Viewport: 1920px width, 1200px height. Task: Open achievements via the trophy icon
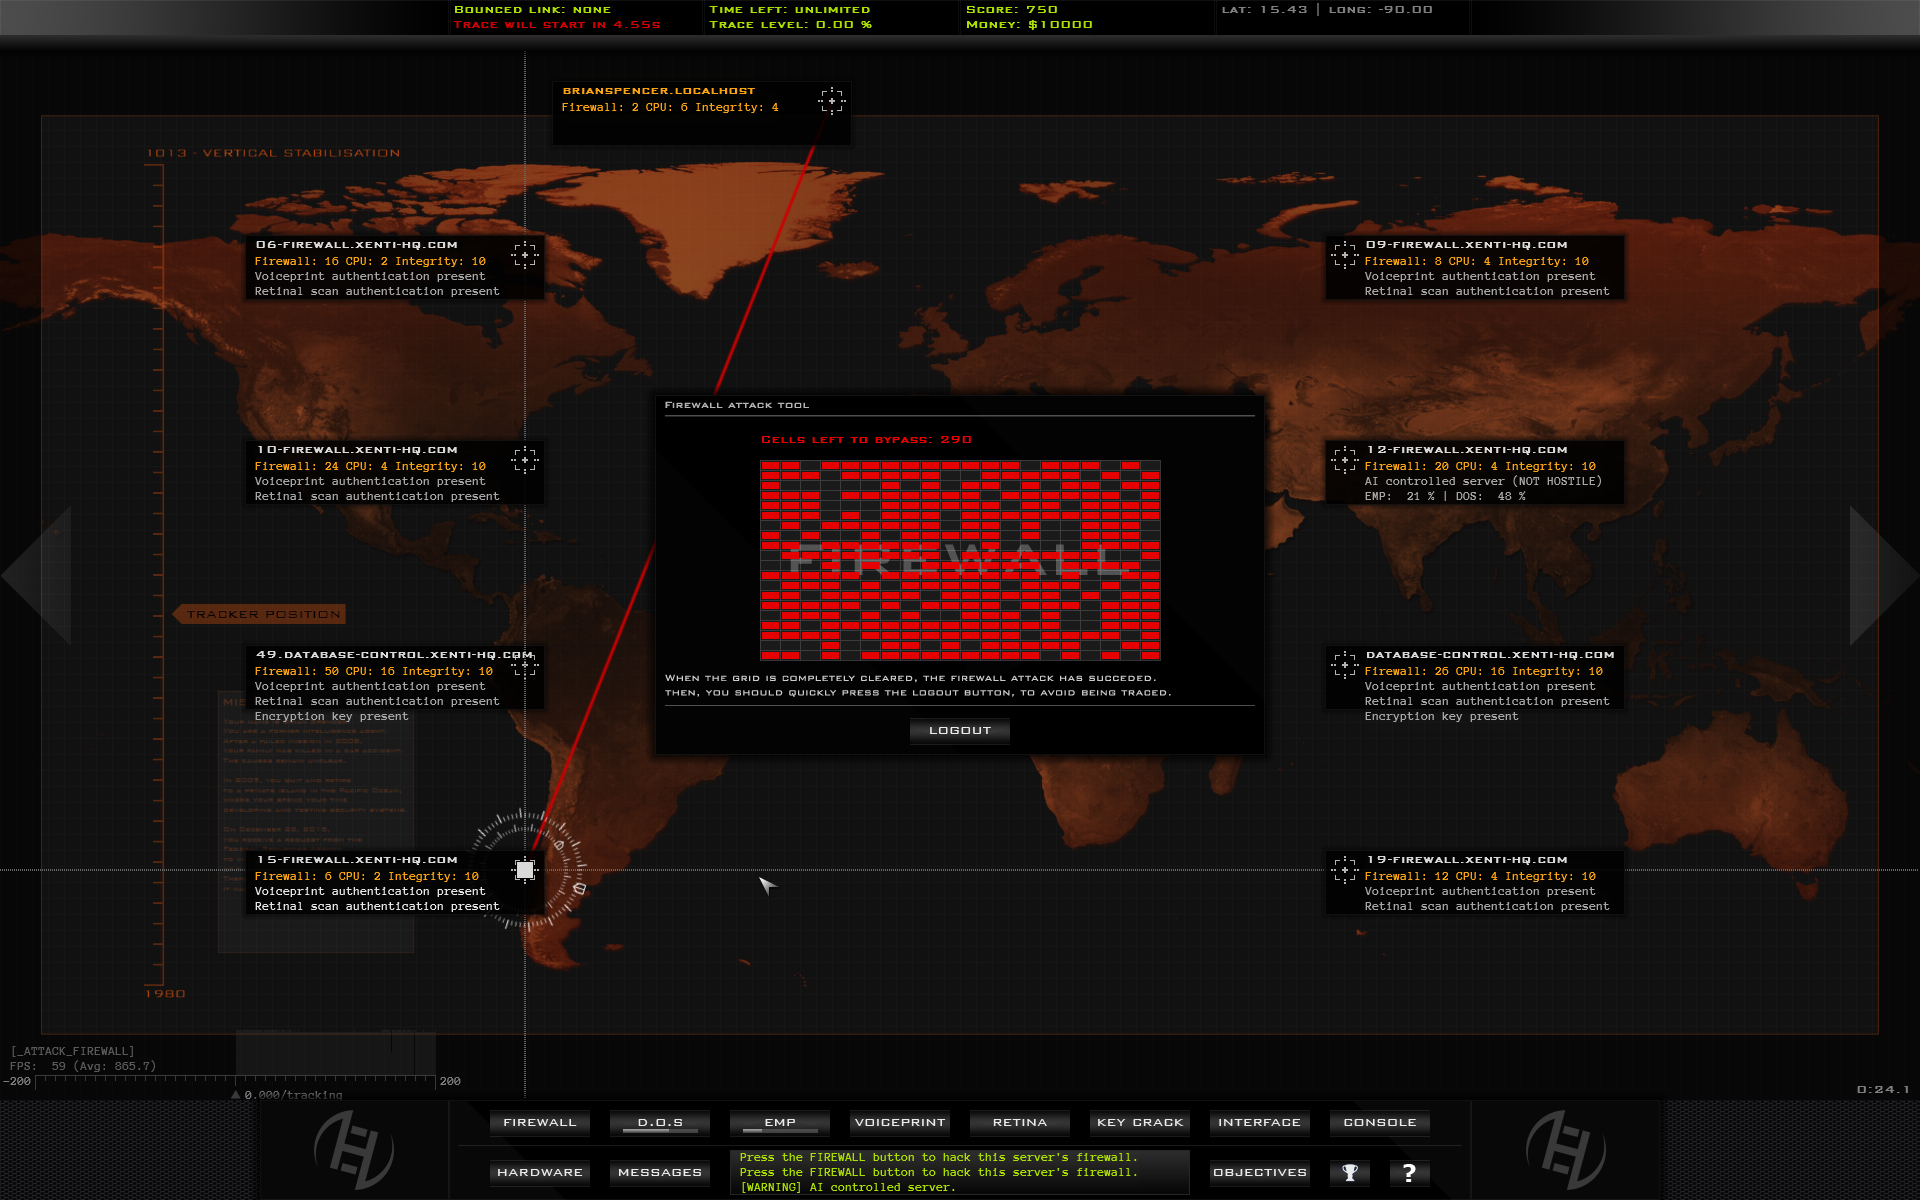click(1349, 1172)
